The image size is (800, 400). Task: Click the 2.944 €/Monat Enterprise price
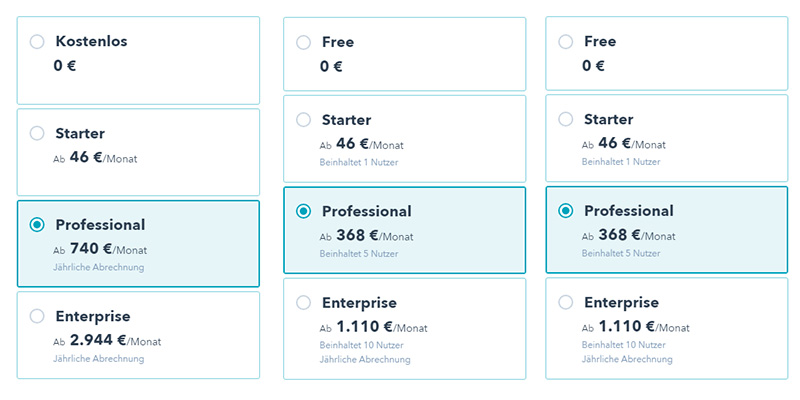coord(115,341)
